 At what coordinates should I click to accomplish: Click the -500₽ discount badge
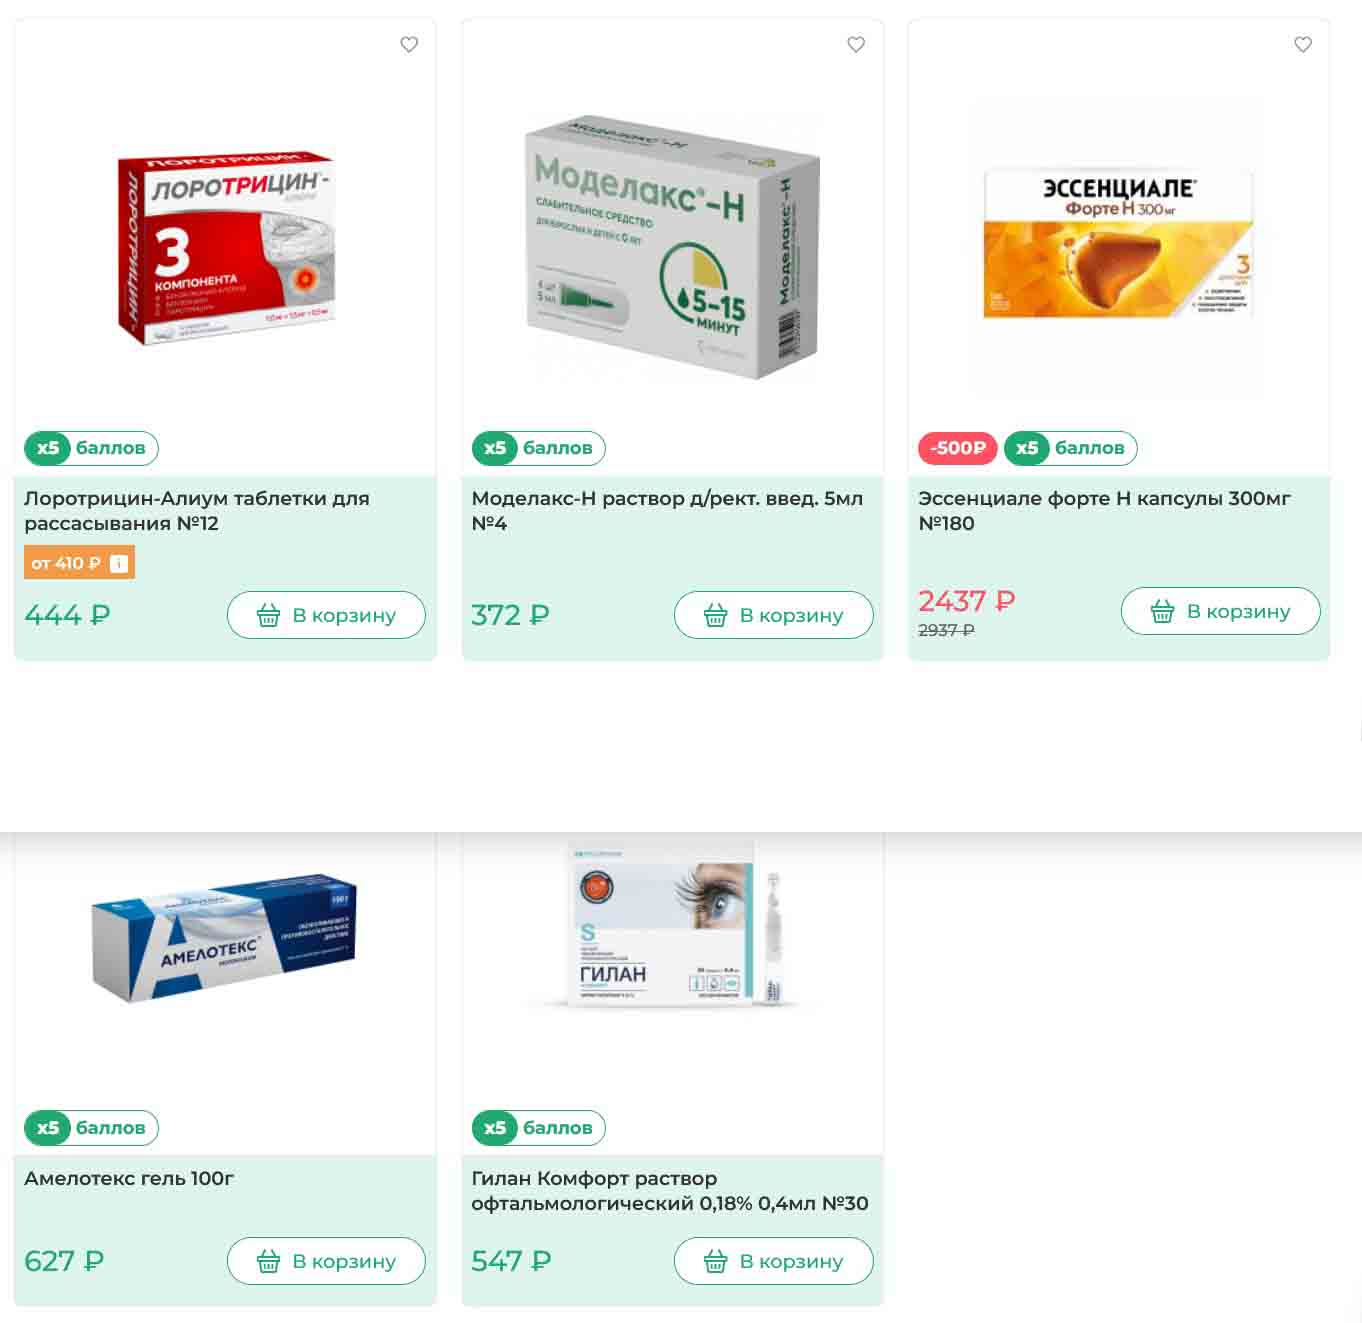(958, 448)
